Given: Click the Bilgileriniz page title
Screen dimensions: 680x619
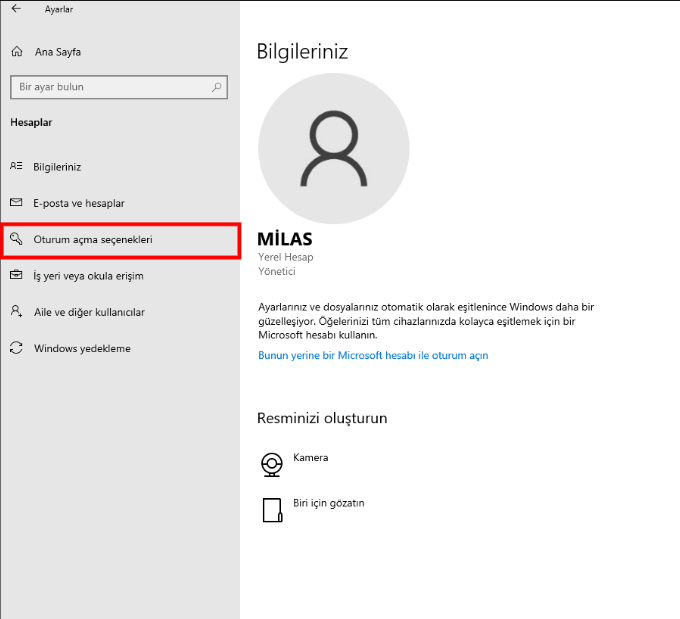Looking at the screenshot, I should pos(302,52).
